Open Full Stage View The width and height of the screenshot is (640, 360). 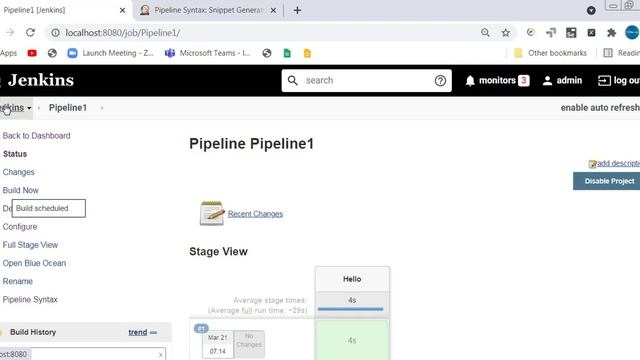point(30,245)
